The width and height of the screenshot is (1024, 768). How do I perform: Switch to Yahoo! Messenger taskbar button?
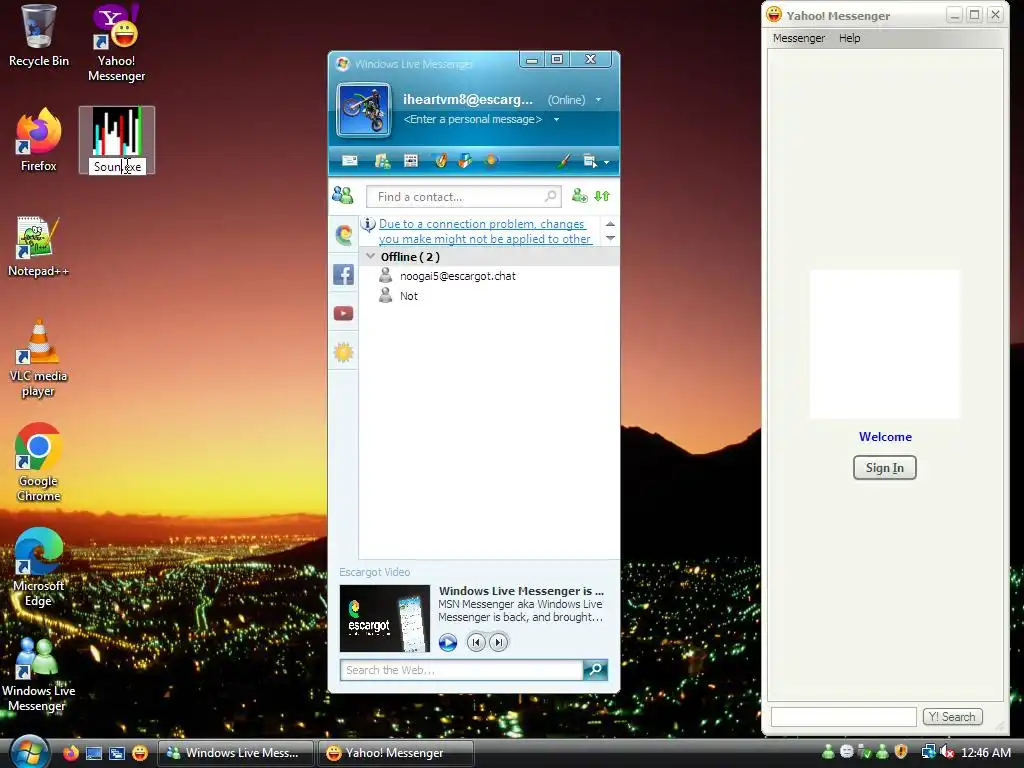point(396,753)
